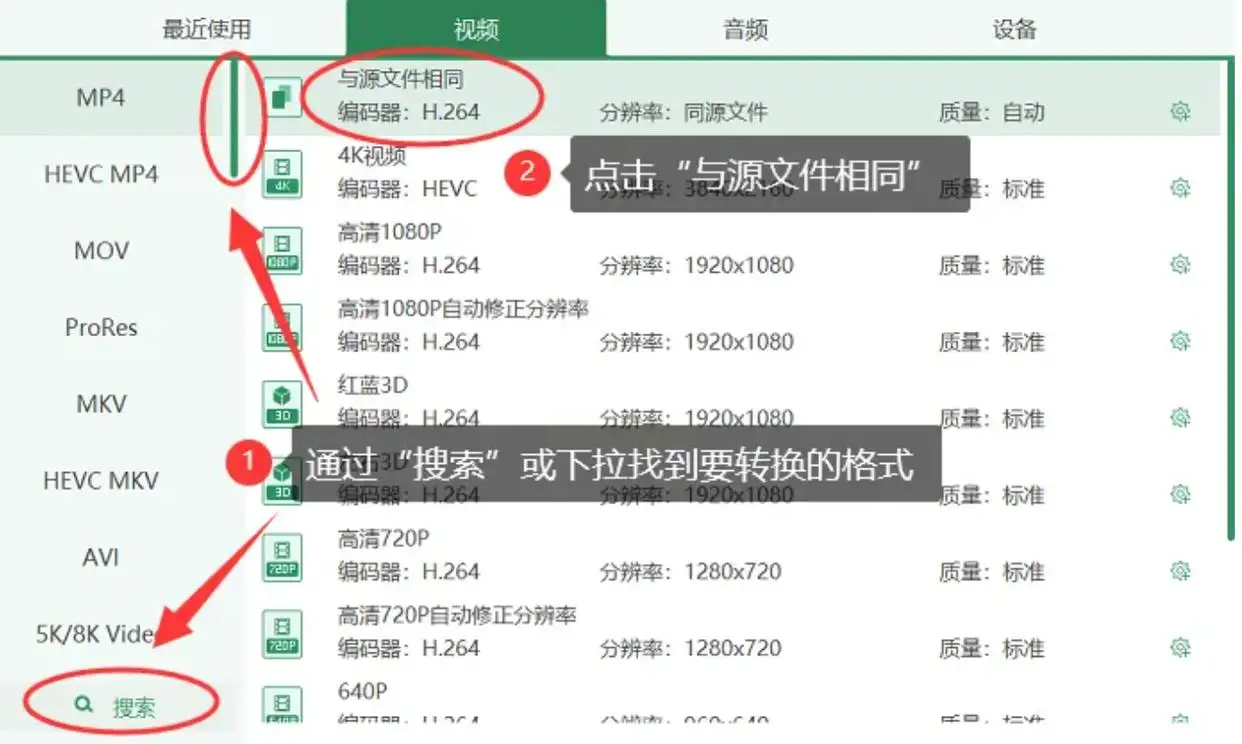1242x744 pixels.
Task: Switch to the 音频 tab
Action: [745, 29]
